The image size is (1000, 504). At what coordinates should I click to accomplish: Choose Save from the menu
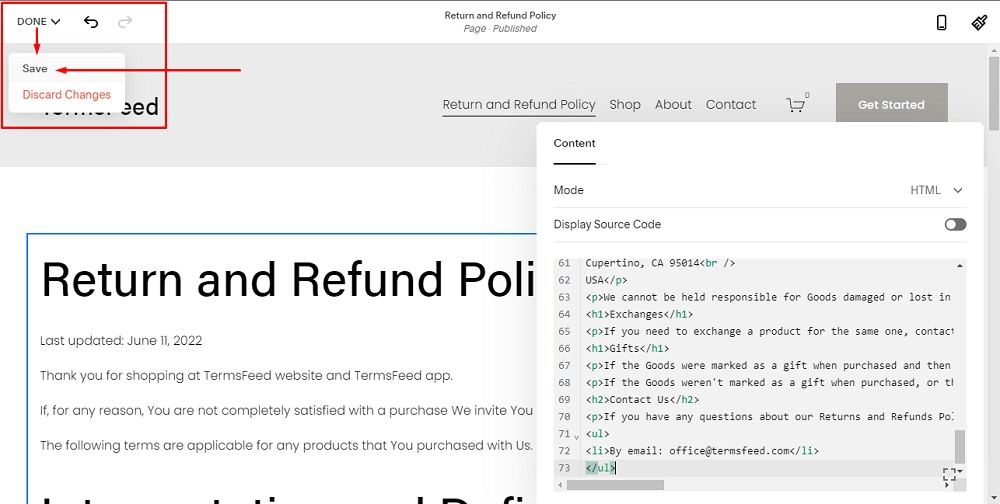35,68
